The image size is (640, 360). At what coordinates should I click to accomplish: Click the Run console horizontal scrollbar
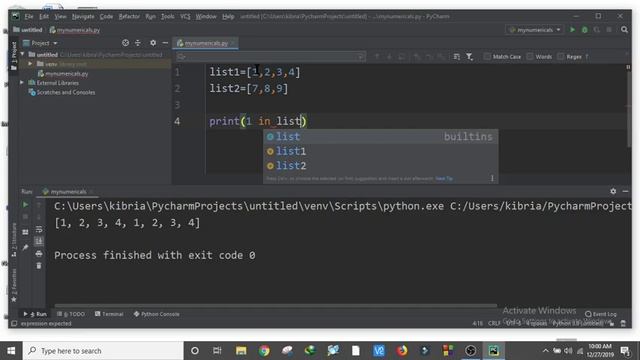(x=276, y=305)
